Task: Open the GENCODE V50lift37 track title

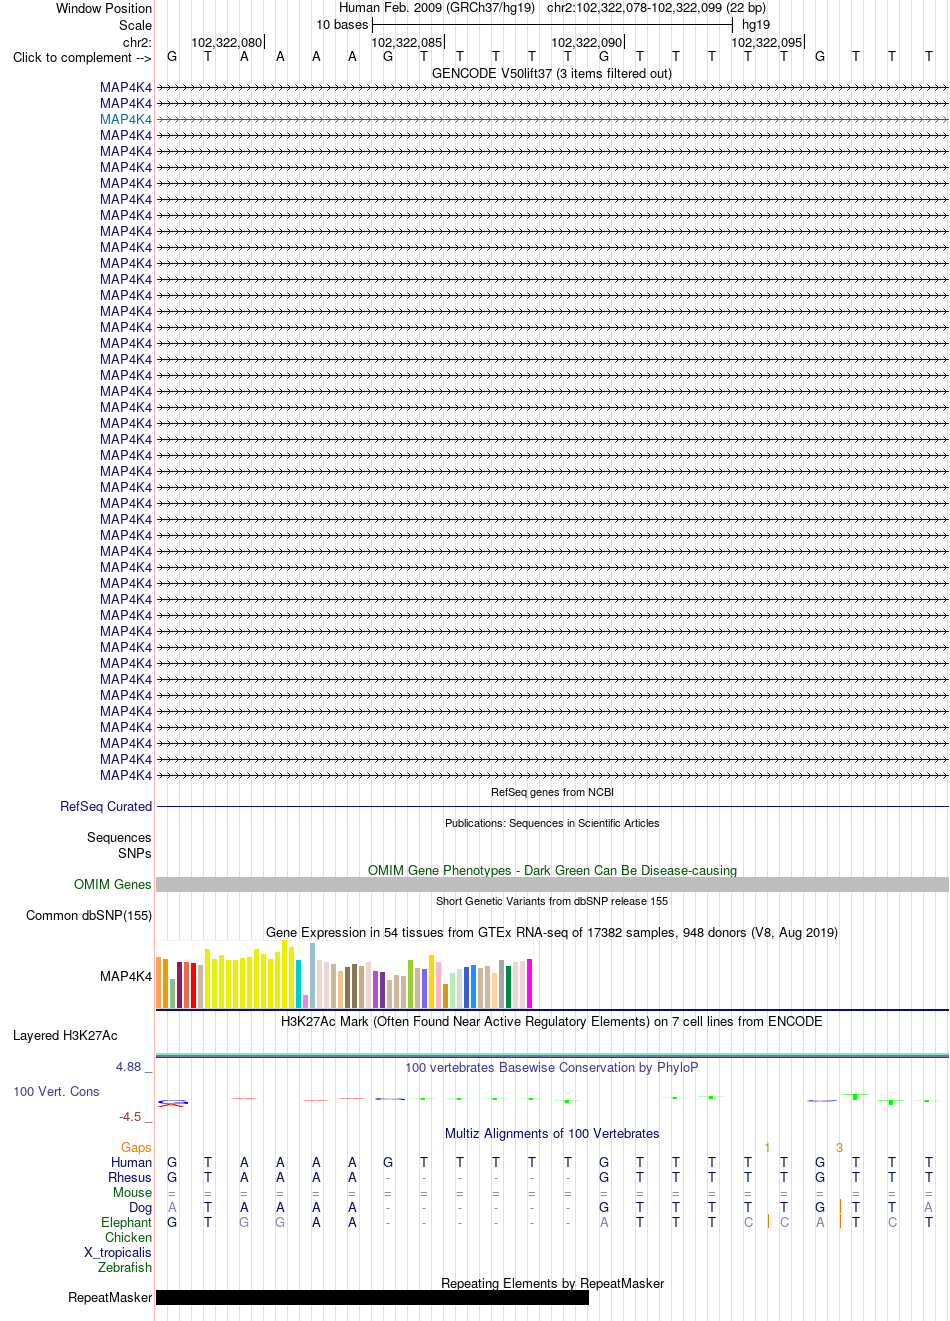Action: tap(552, 73)
